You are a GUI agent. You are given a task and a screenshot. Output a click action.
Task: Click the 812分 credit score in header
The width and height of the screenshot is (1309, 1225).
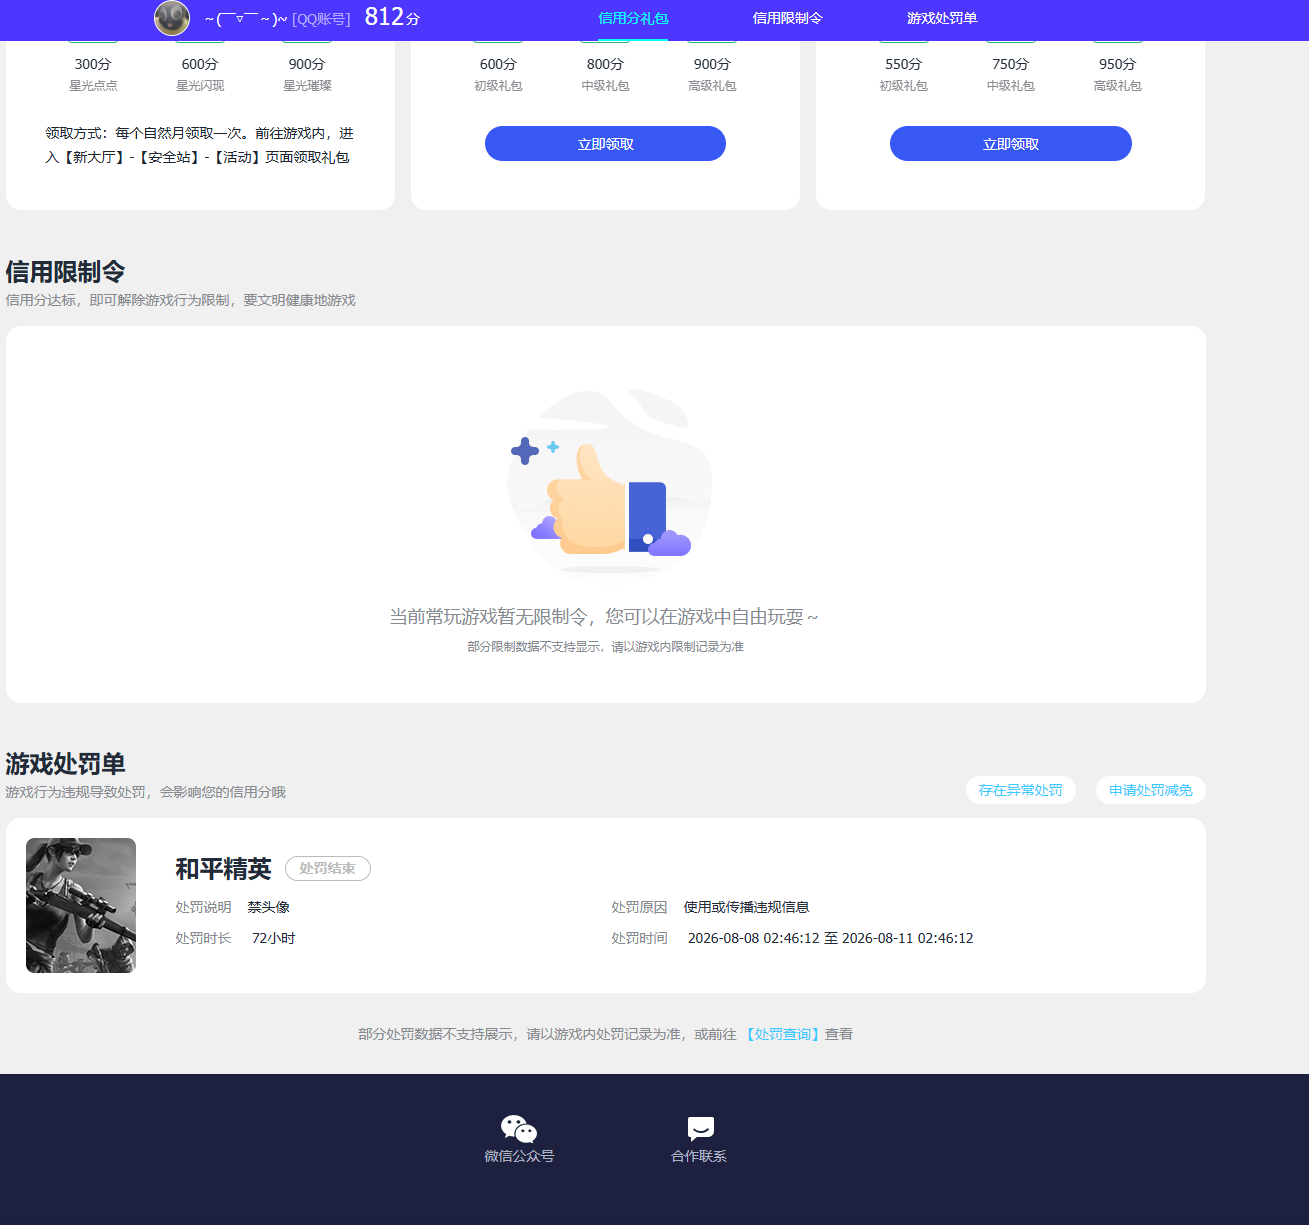click(392, 17)
